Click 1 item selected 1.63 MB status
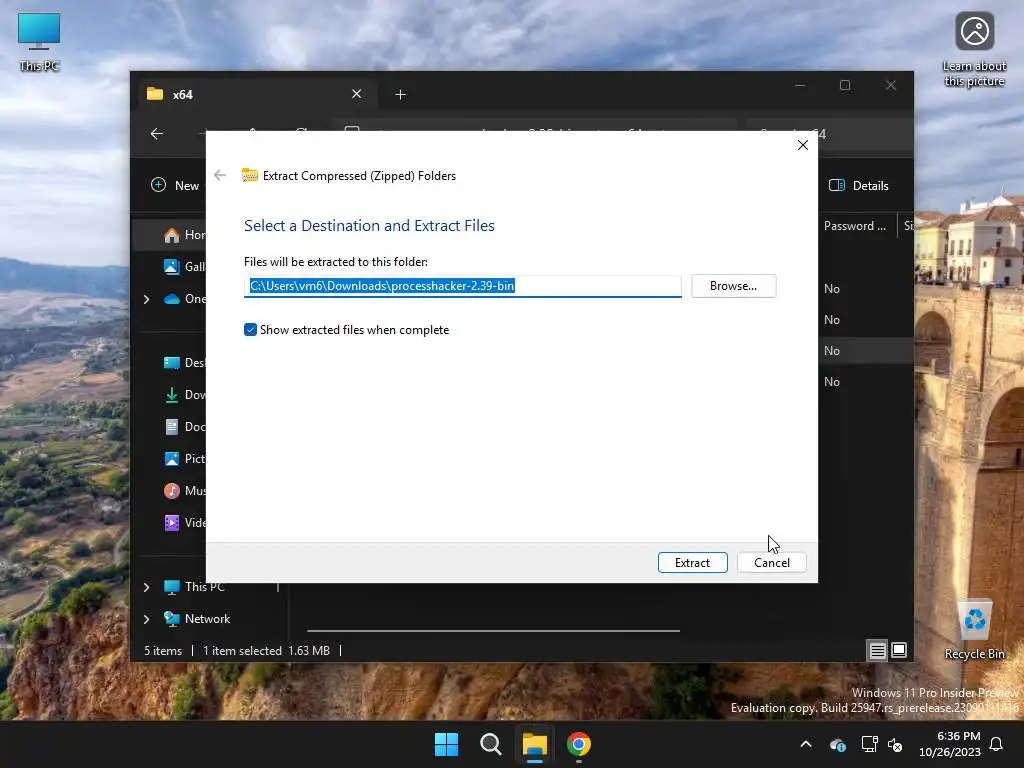 click(266, 651)
